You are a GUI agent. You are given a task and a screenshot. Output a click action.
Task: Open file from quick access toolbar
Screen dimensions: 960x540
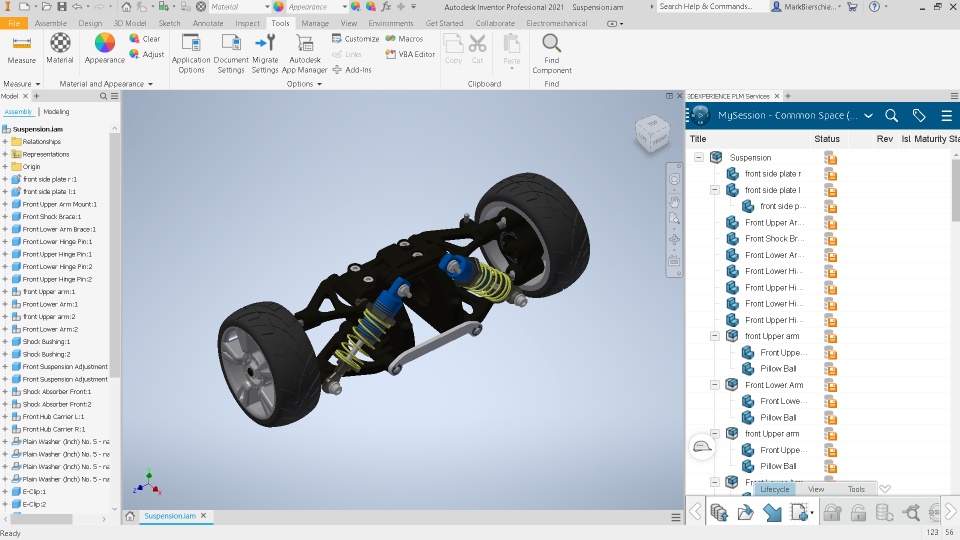coord(47,7)
